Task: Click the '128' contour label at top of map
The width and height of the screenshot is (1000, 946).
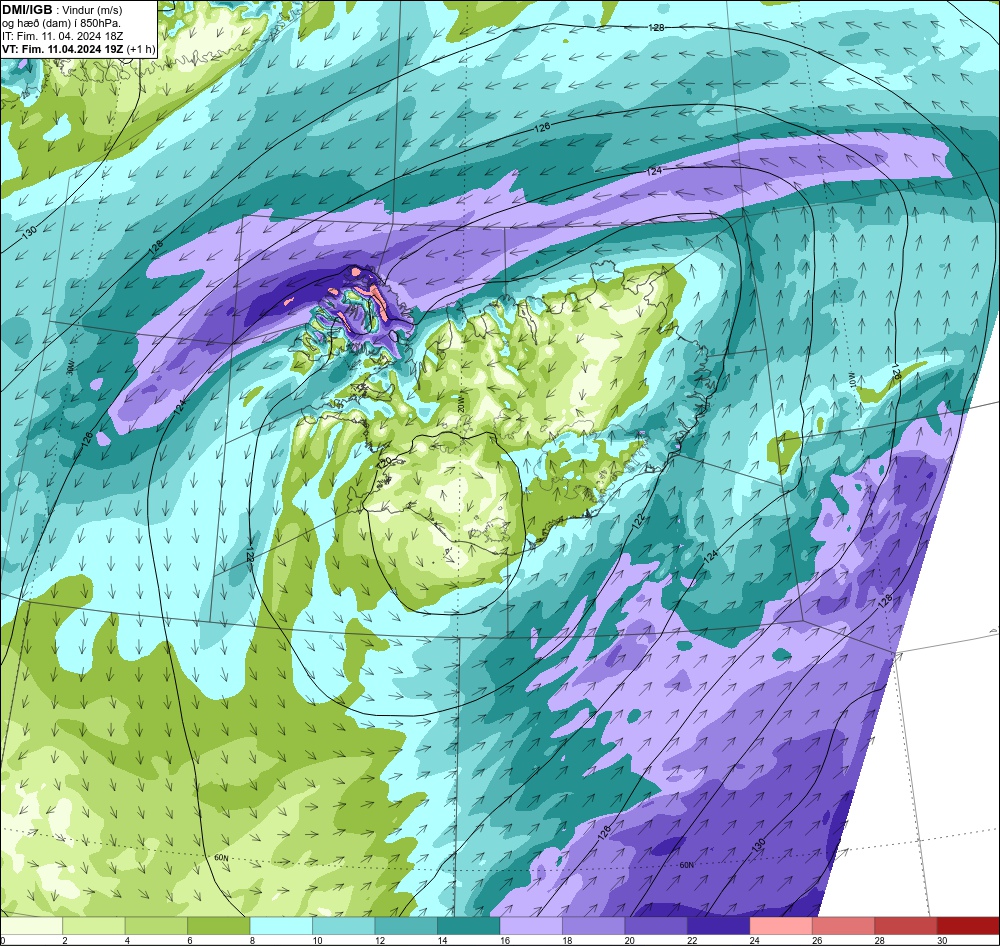Action: pos(656,27)
